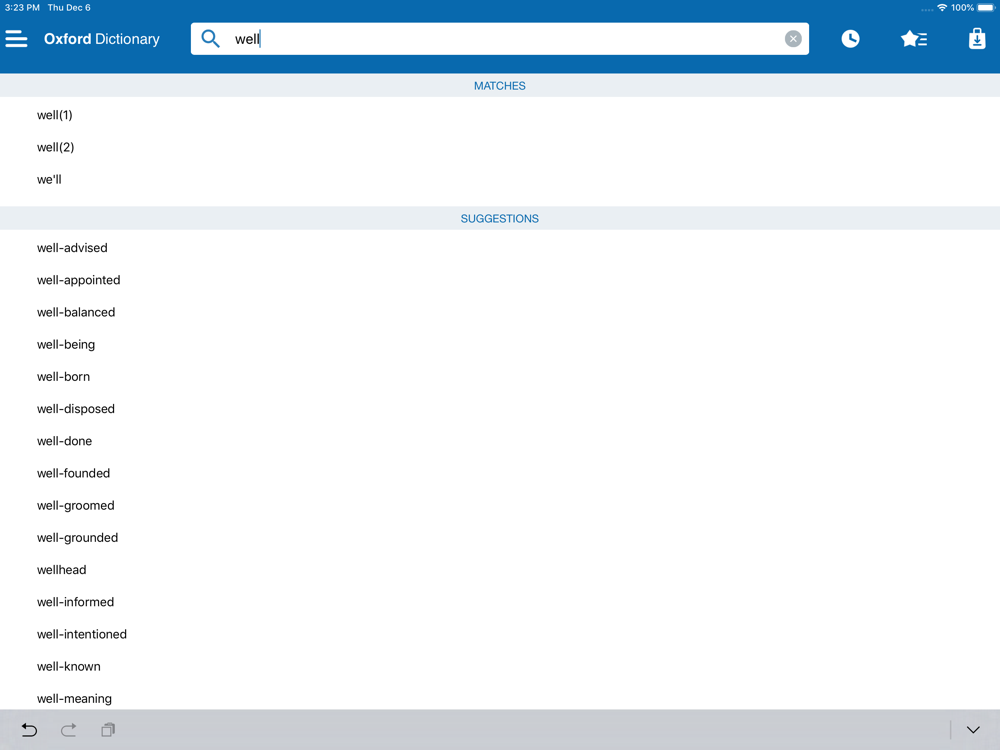Select wellhead suggestion

(499, 570)
